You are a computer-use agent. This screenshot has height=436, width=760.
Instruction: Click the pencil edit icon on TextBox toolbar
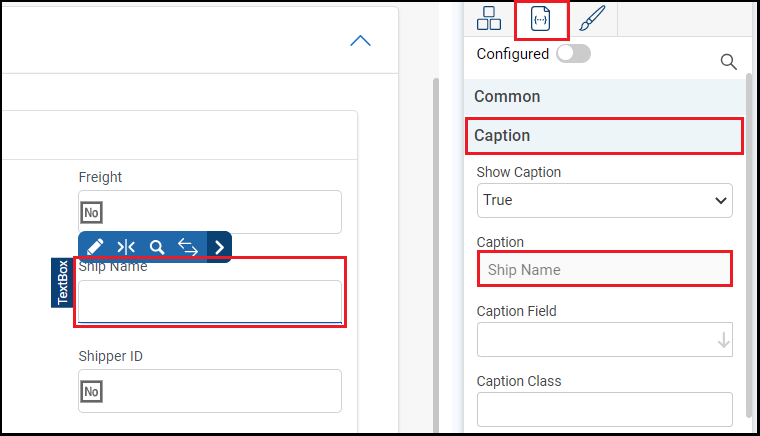[95, 246]
